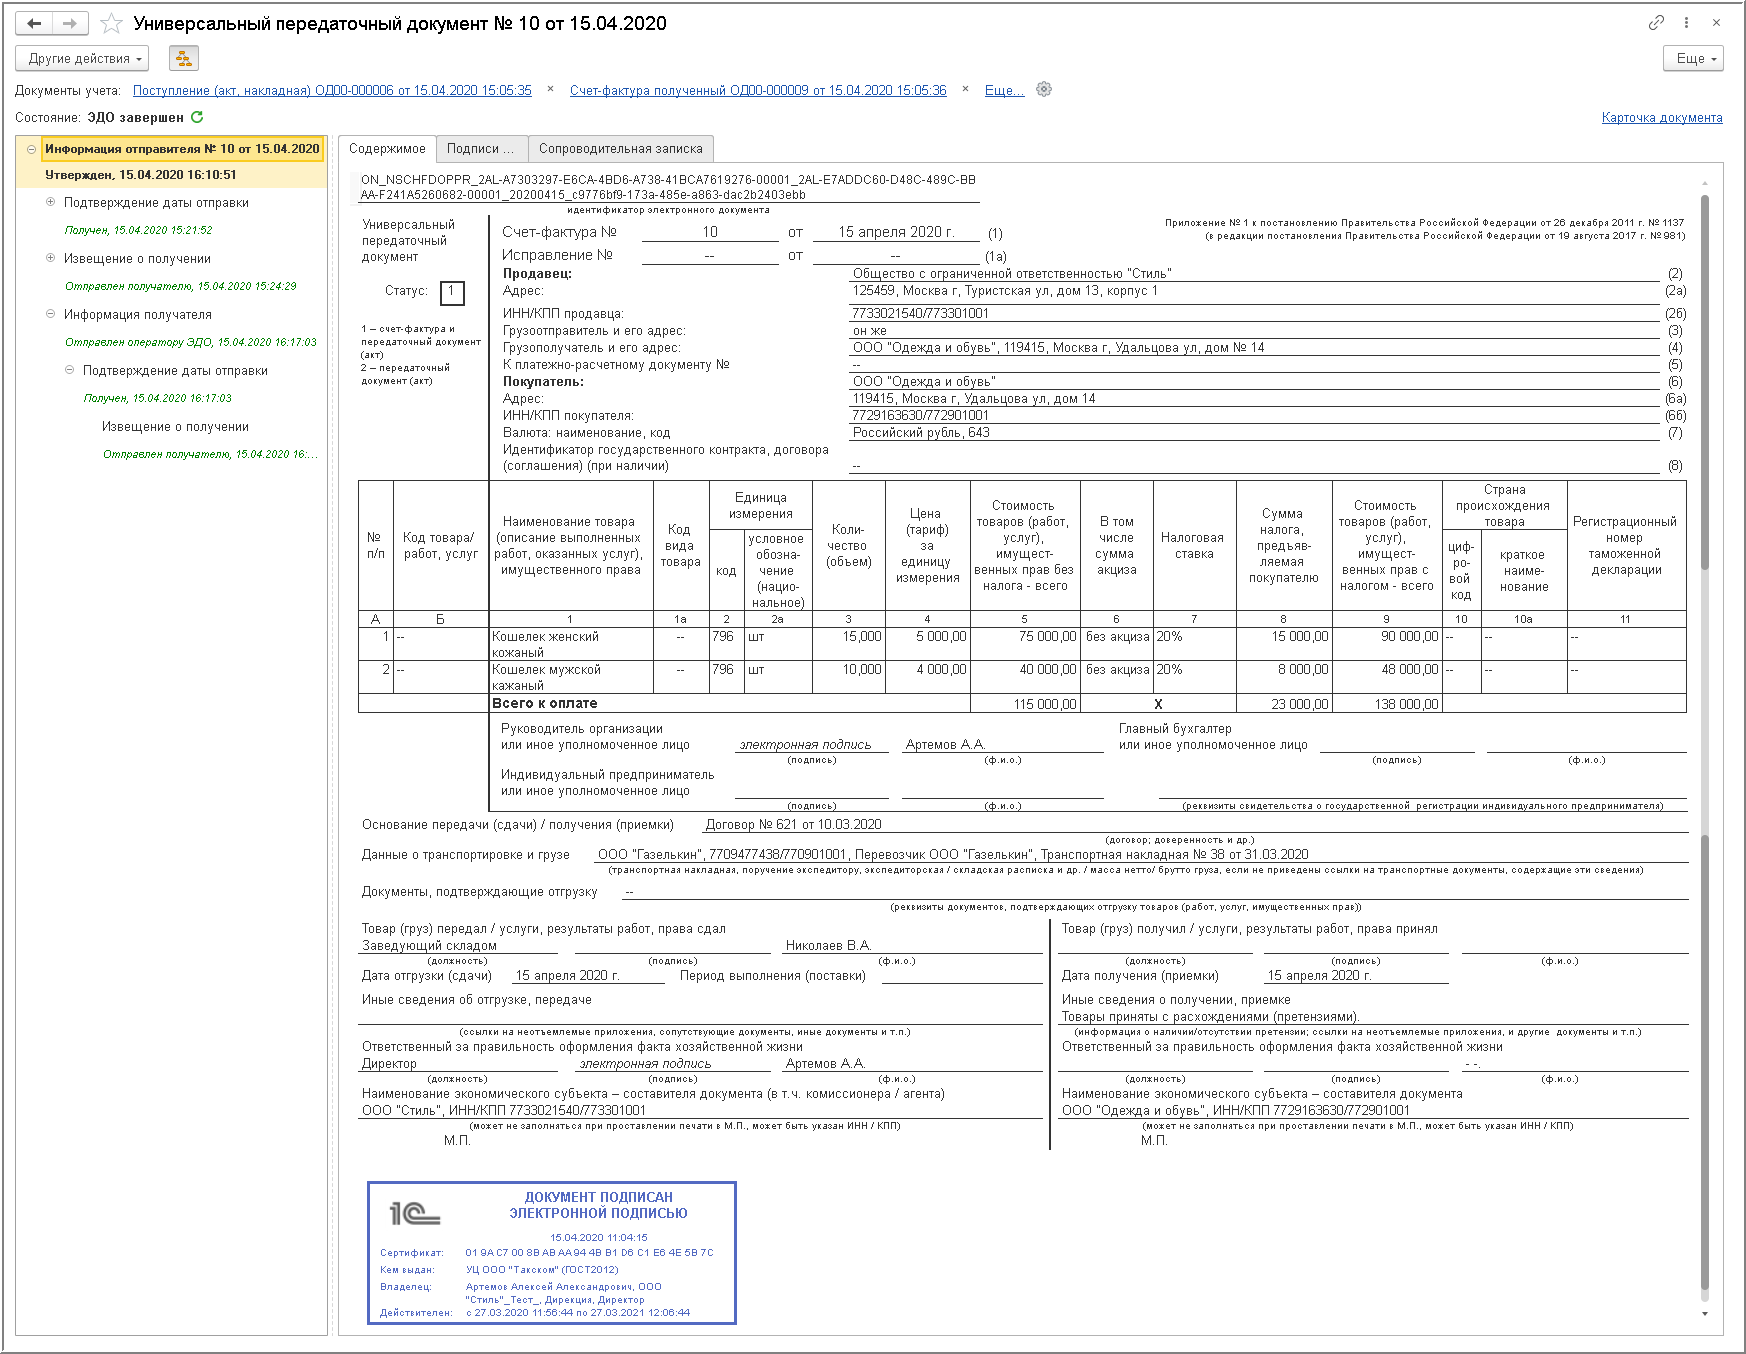Open the Карточка документа link
1746x1354 pixels.
[x=1662, y=118]
